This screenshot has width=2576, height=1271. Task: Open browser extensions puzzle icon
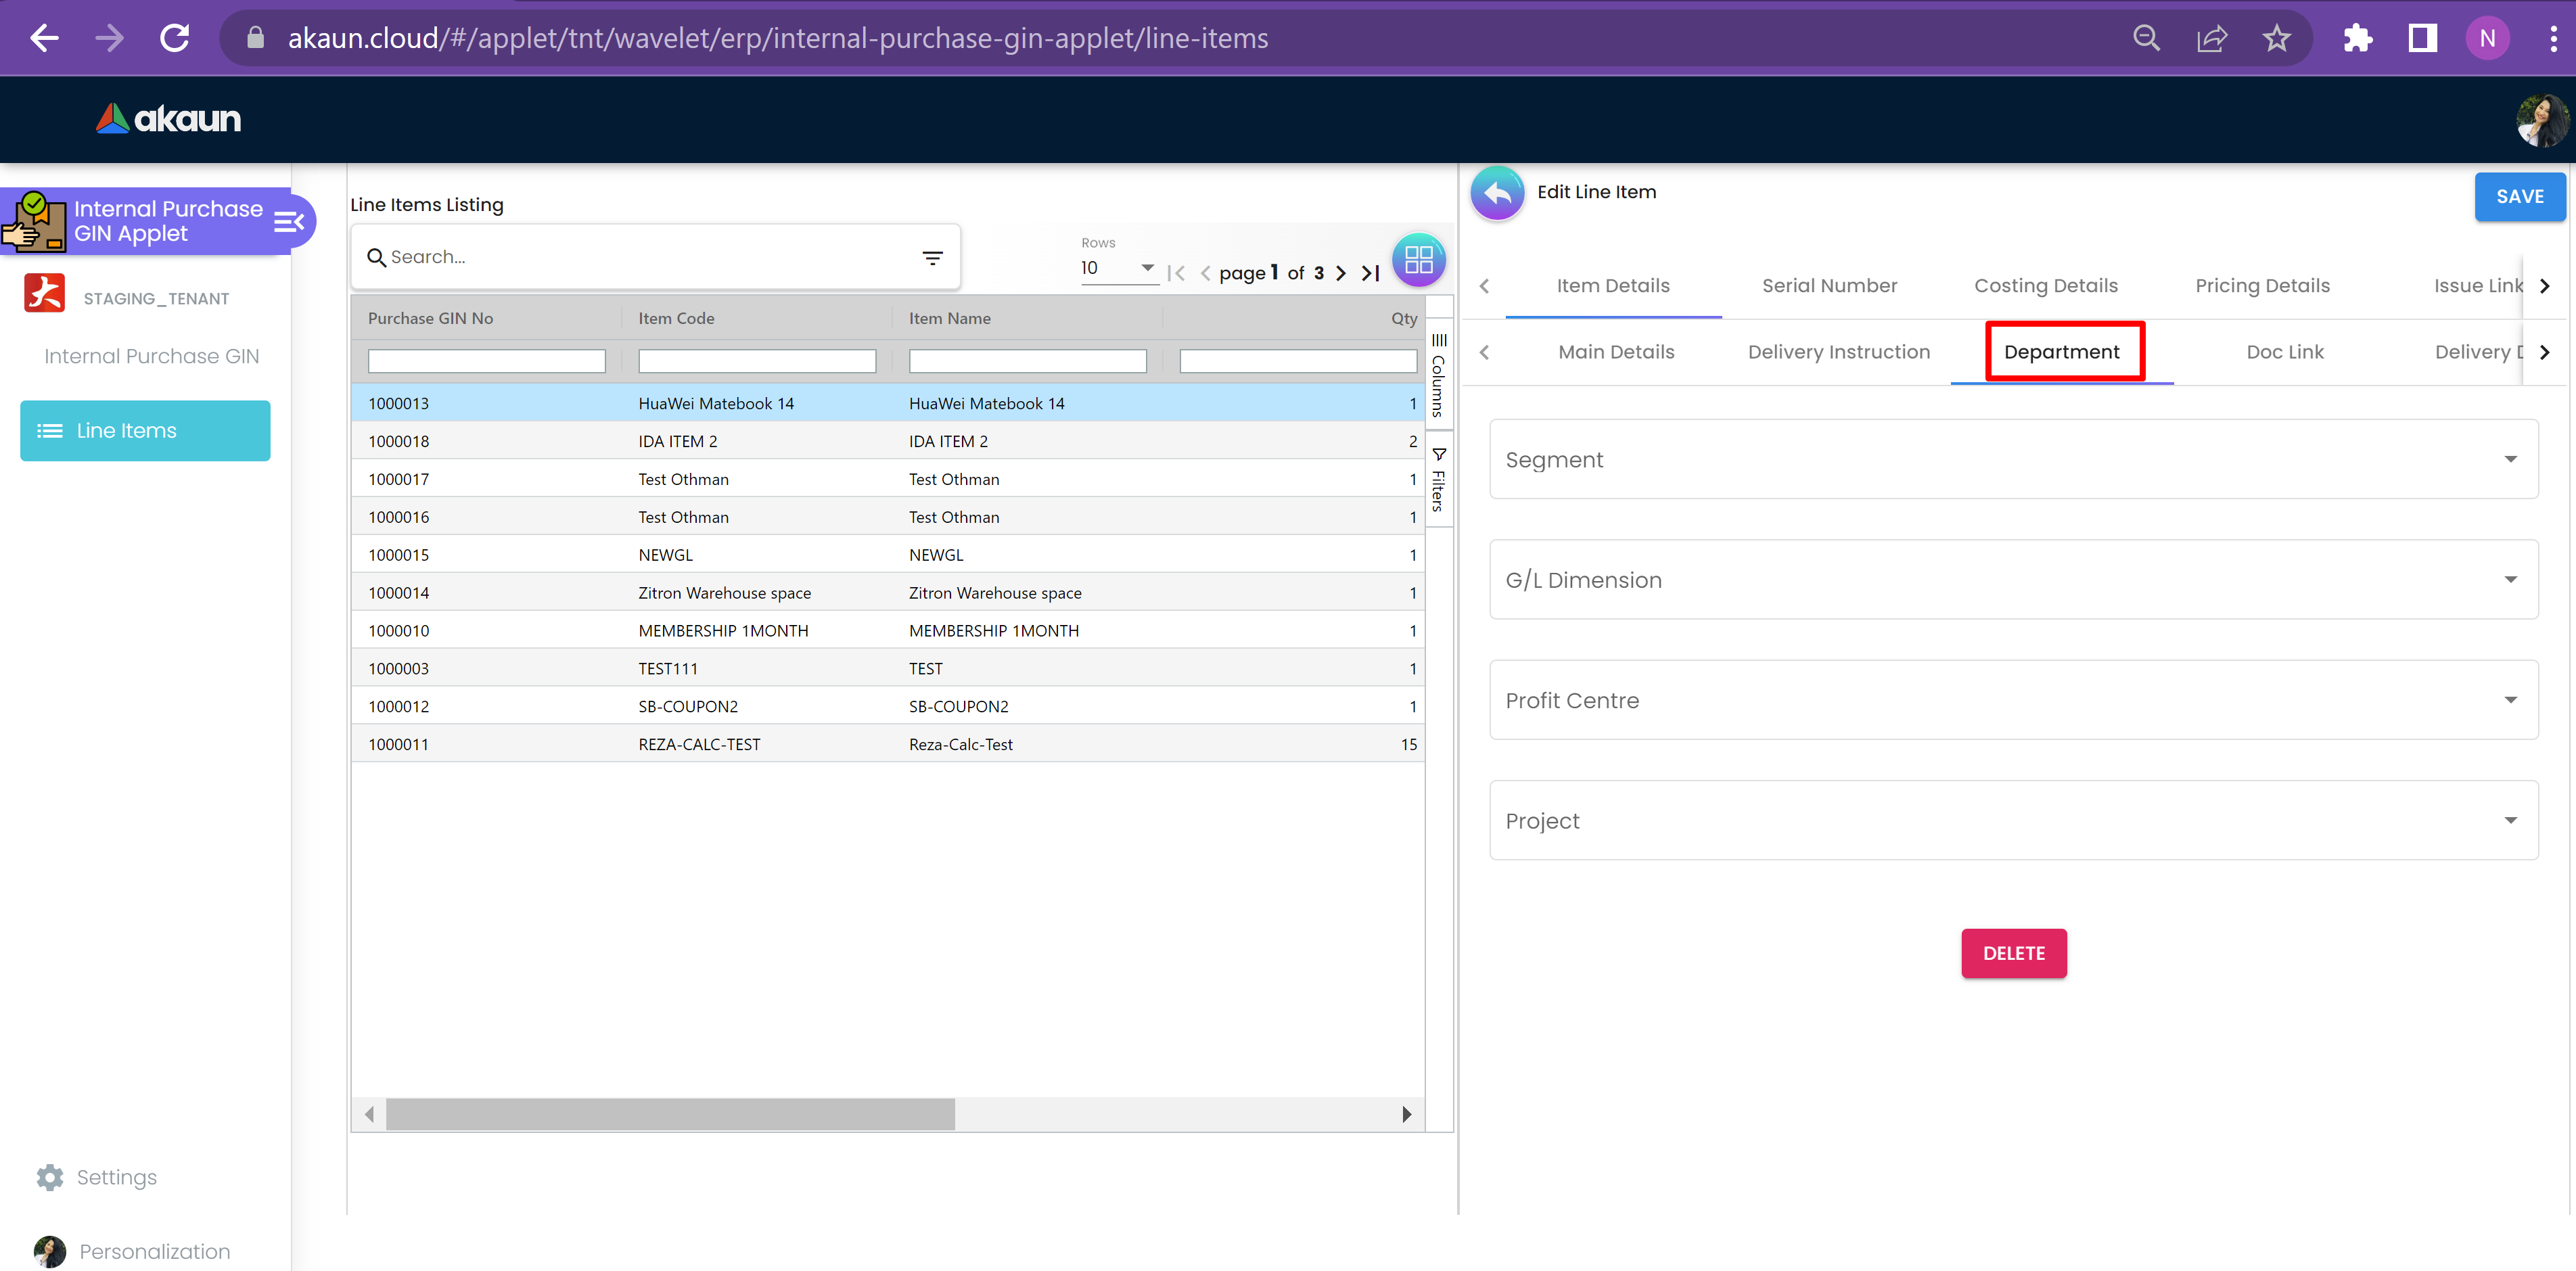[2357, 39]
